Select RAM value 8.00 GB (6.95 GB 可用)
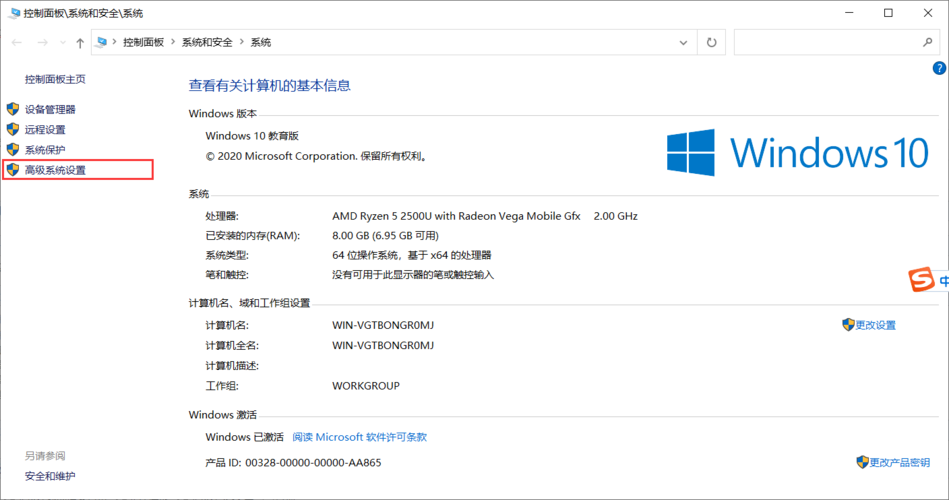The height and width of the screenshot is (500, 949). click(386, 235)
